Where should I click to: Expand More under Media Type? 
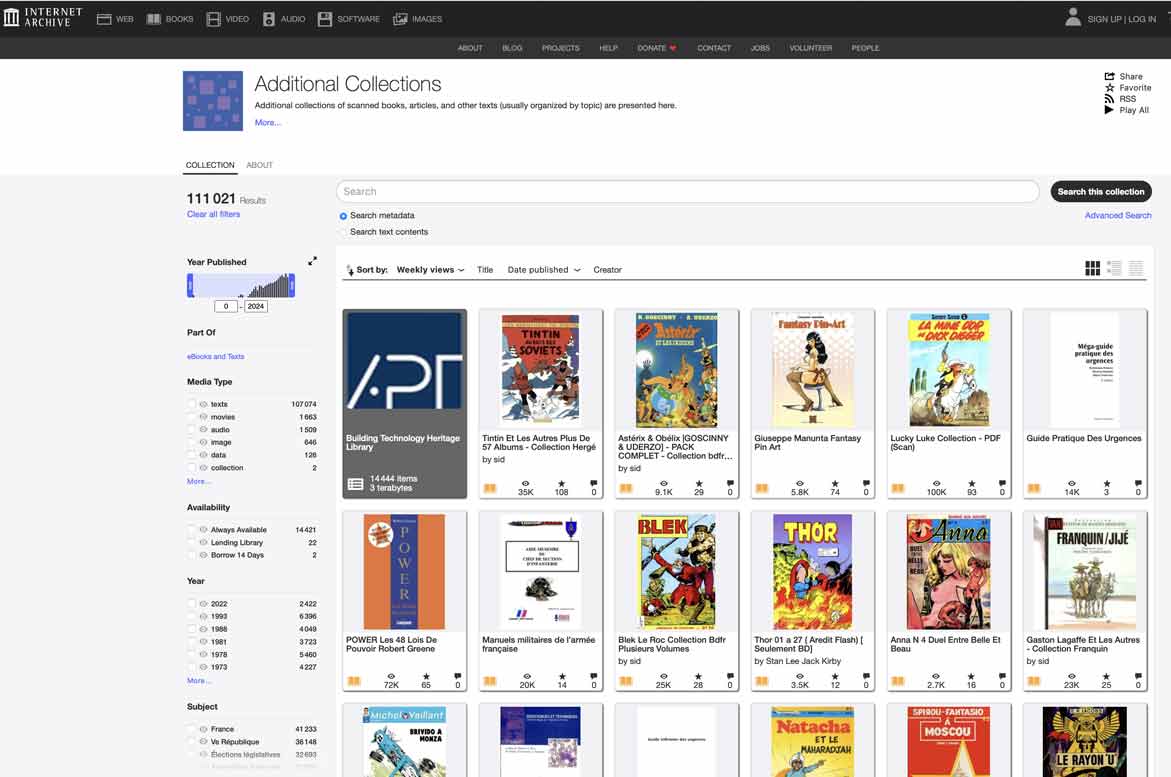pos(198,482)
